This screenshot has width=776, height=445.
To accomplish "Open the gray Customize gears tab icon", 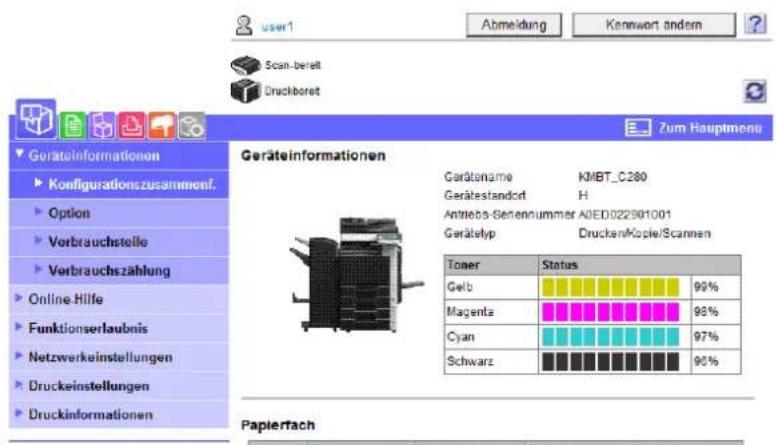I will tap(192, 125).
